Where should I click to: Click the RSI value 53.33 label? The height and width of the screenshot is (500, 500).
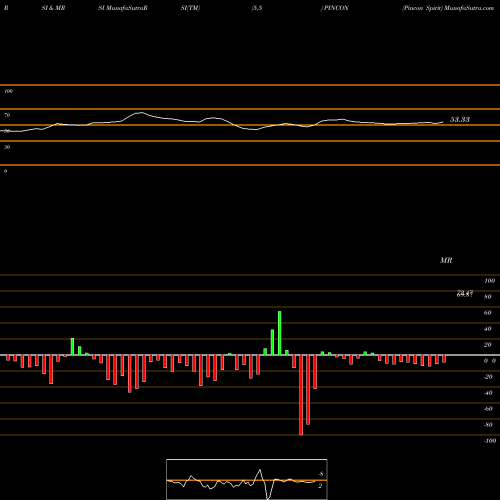coord(460,120)
